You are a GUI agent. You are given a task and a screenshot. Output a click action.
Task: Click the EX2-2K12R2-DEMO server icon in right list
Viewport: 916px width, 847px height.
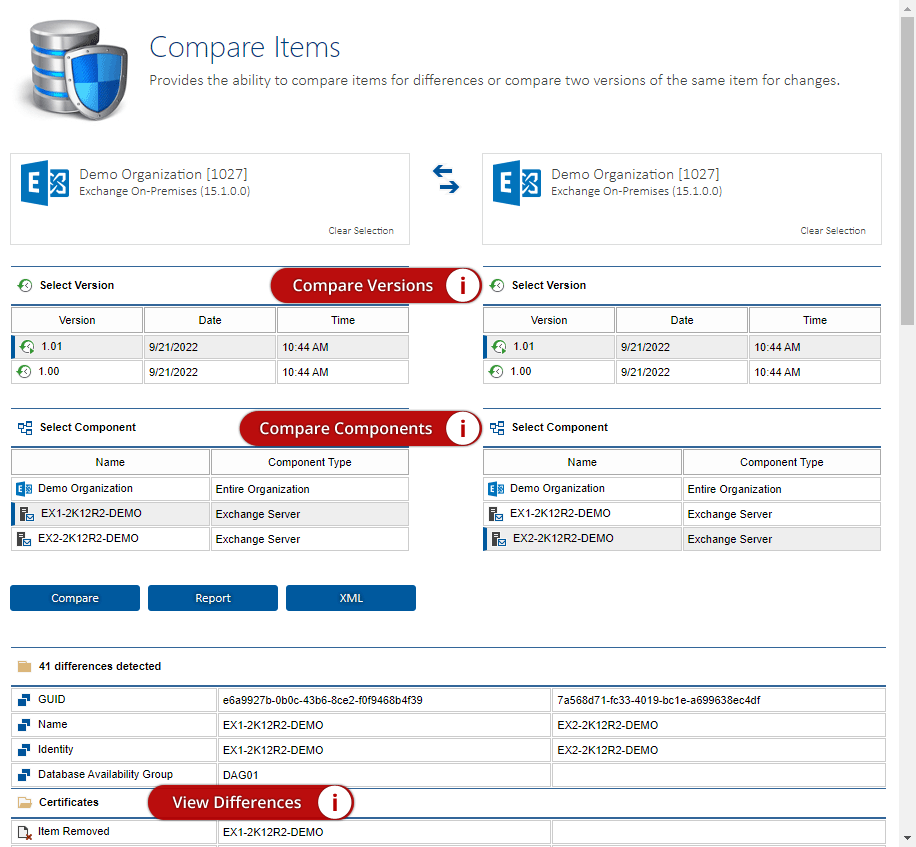pos(499,539)
